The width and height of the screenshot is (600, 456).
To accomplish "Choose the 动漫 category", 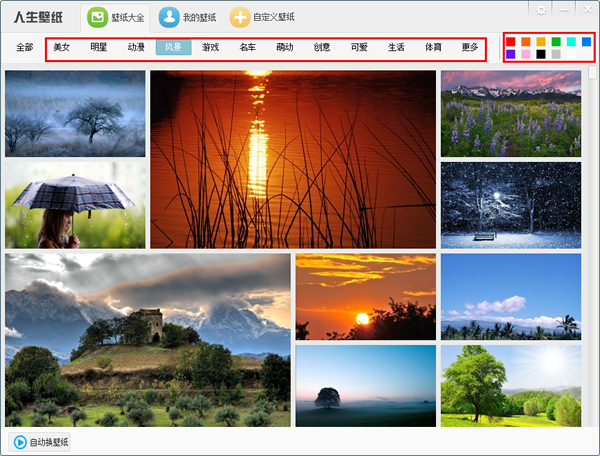I will point(136,47).
